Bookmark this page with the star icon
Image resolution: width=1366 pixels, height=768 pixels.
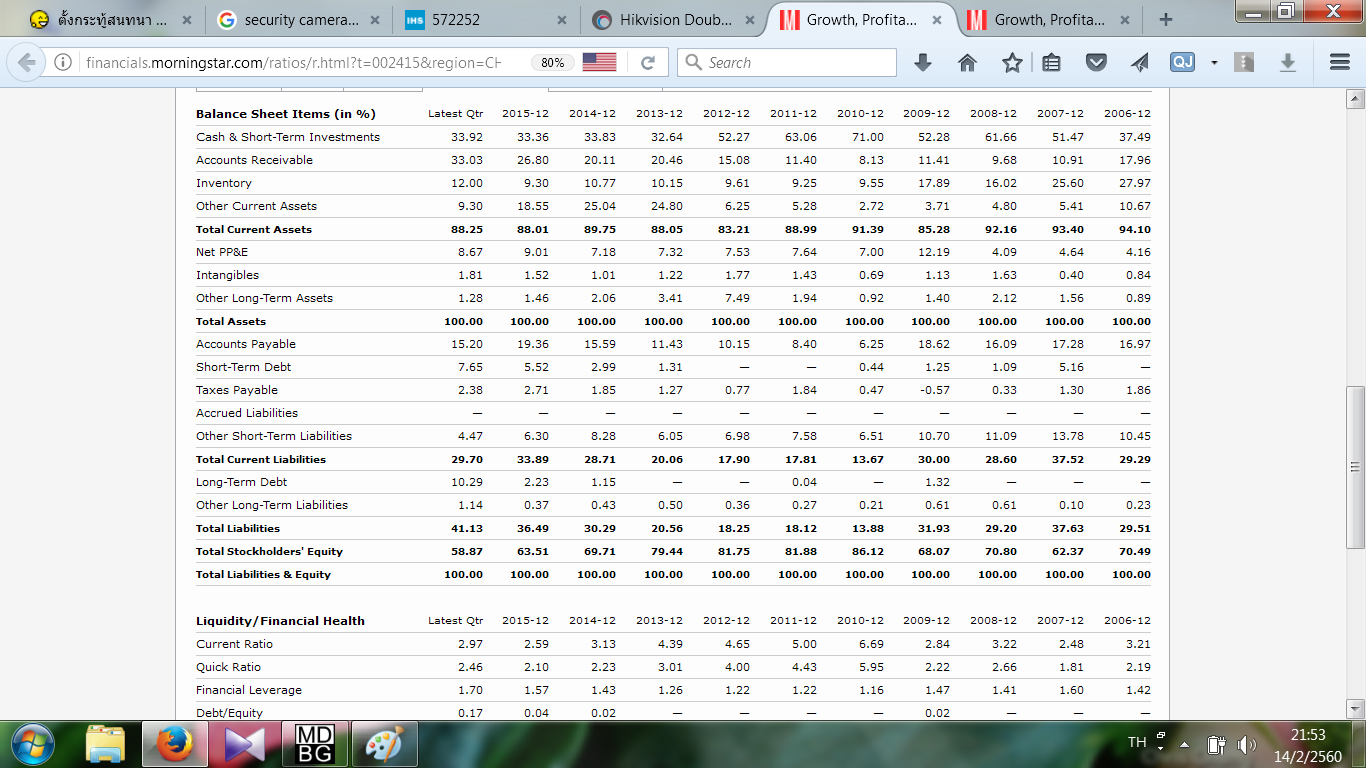pyautogui.click(x=1012, y=63)
